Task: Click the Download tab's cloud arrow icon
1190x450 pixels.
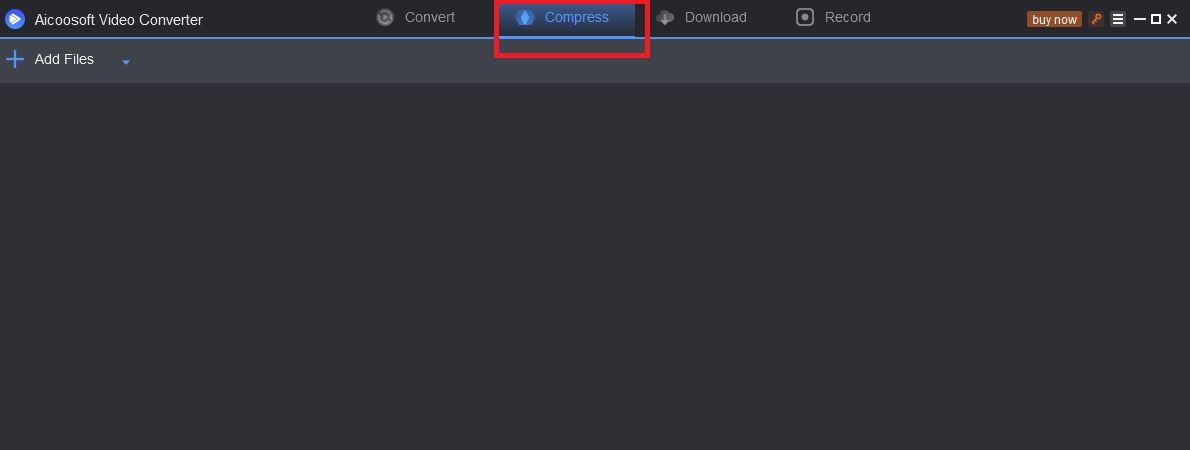Action: [x=666, y=17]
